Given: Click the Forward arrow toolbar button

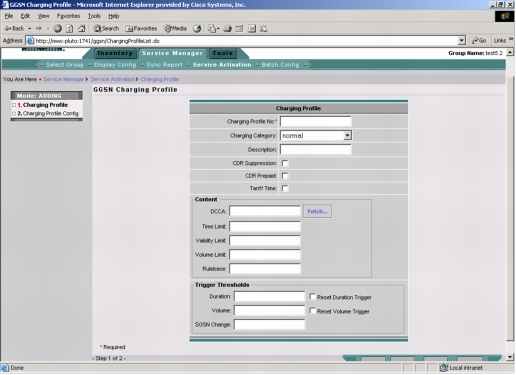Looking at the screenshot, I should [x=39, y=29].
